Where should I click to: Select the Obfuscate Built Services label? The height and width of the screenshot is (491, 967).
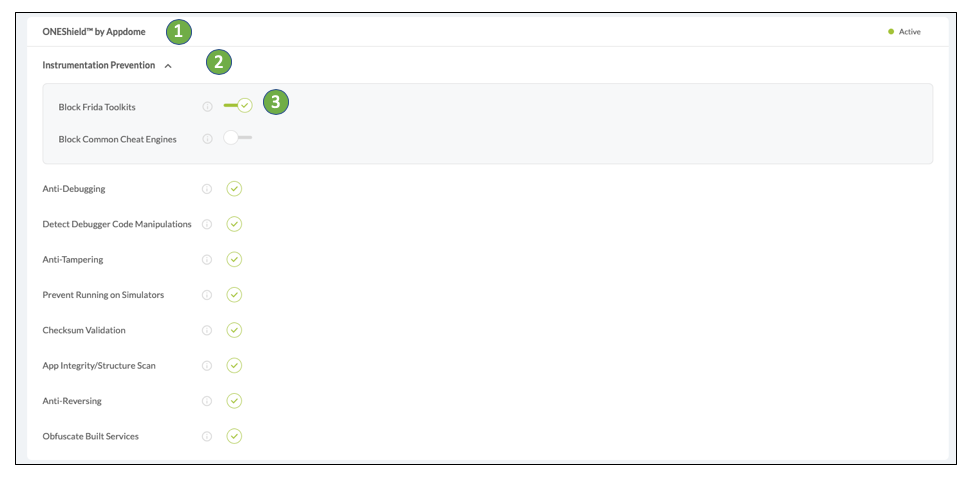pyautogui.click(x=91, y=436)
